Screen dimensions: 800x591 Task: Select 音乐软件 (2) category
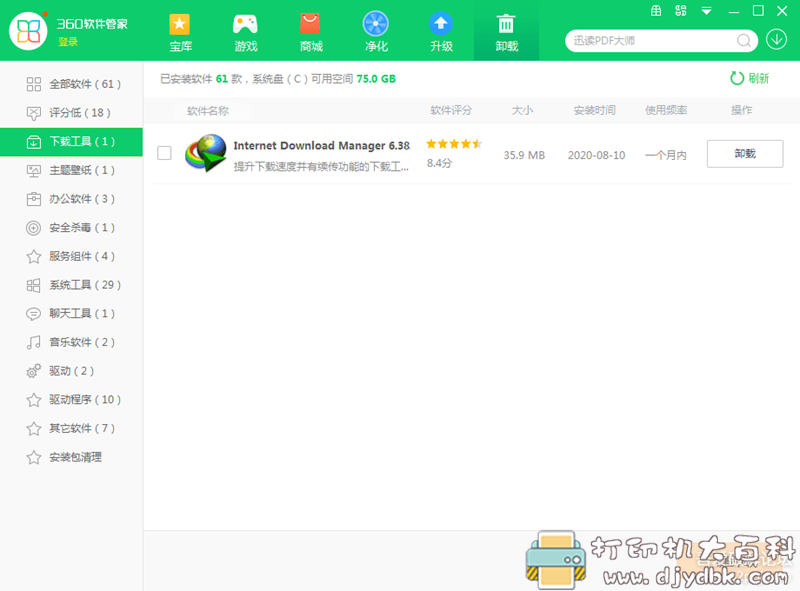tap(71, 342)
